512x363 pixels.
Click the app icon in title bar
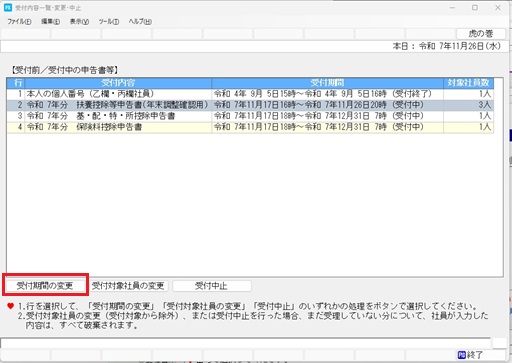click(x=8, y=7)
